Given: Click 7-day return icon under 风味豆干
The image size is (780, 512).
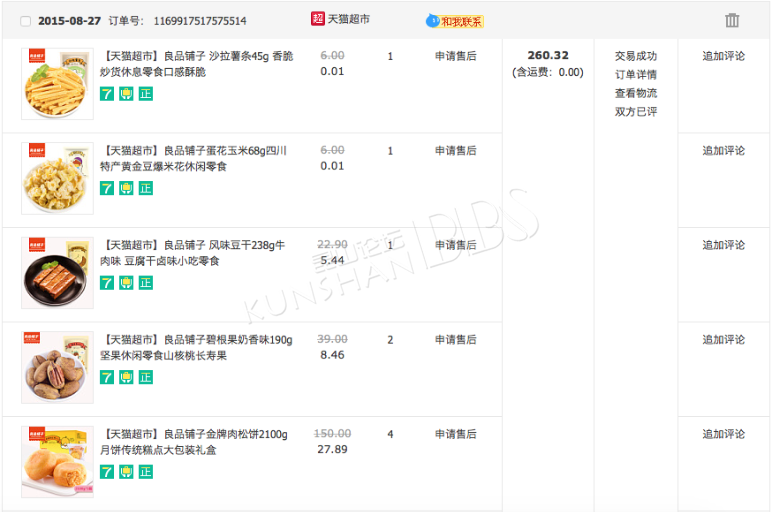Looking at the screenshot, I should click(107, 283).
